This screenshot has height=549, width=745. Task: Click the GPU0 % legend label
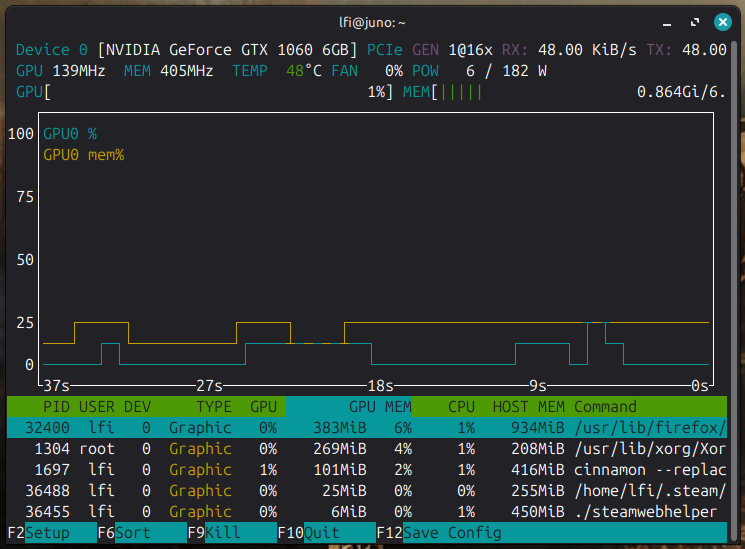coord(70,134)
